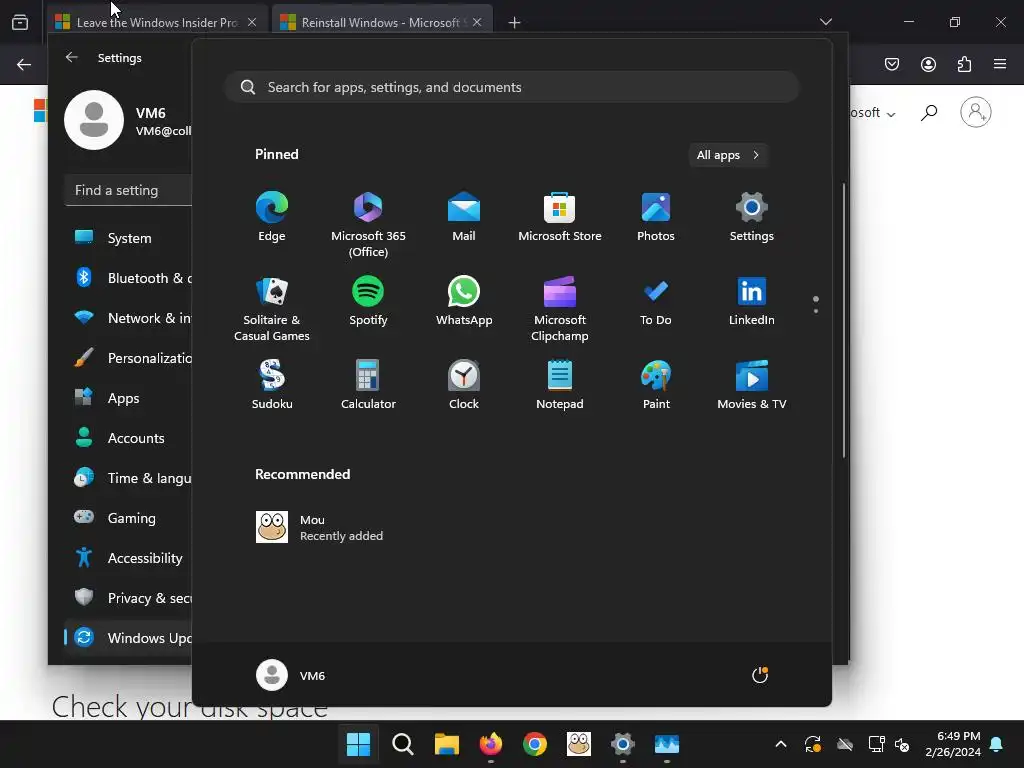Select System in Settings sidebar

128,238
